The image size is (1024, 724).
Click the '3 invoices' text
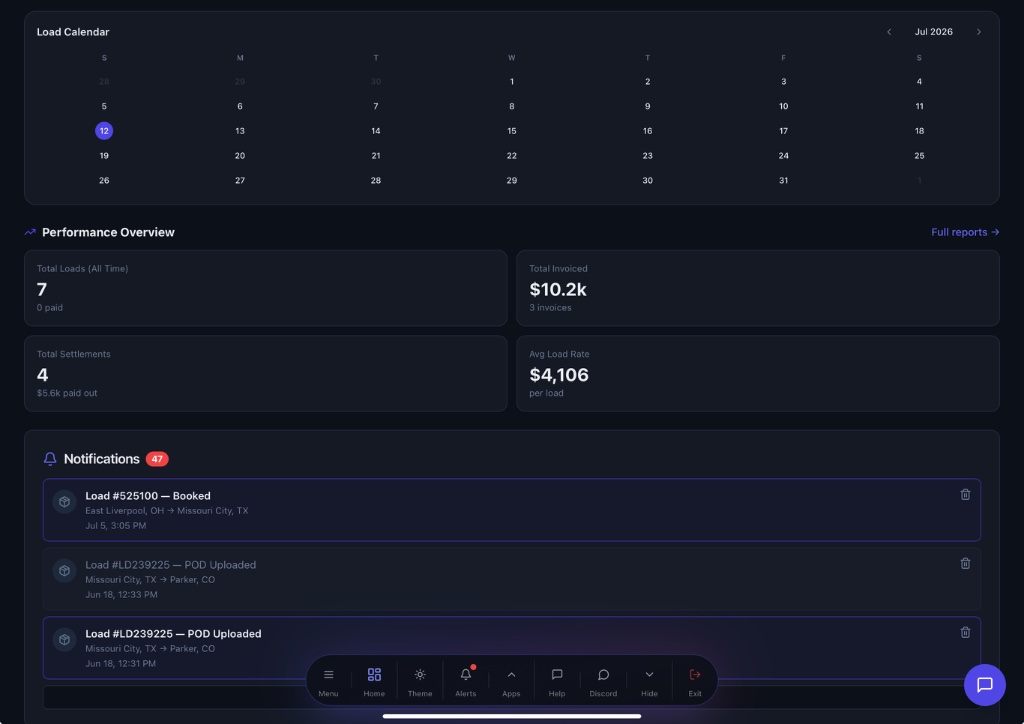pyautogui.click(x=550, y=307)
